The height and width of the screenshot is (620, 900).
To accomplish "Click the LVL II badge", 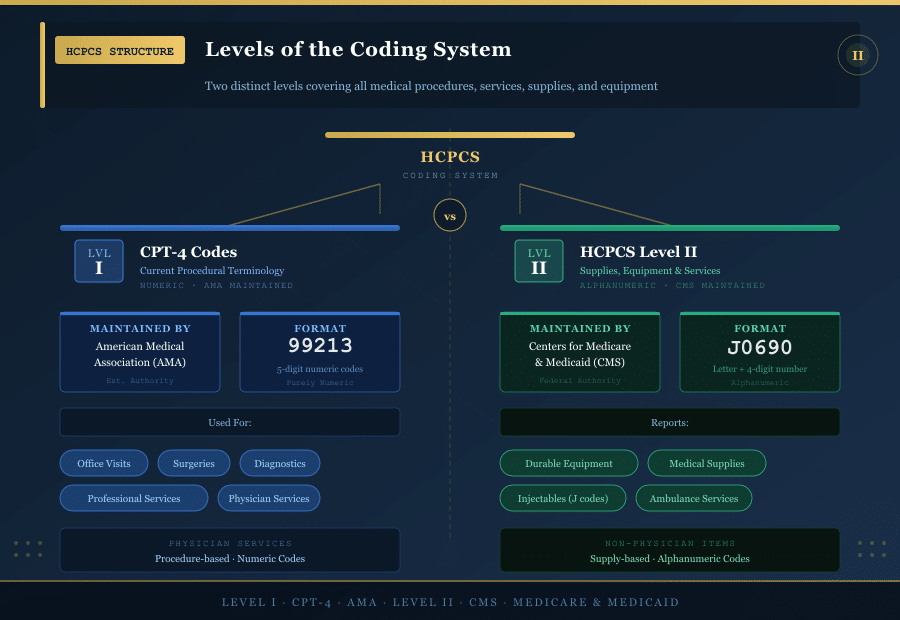I will click(539, 261).
